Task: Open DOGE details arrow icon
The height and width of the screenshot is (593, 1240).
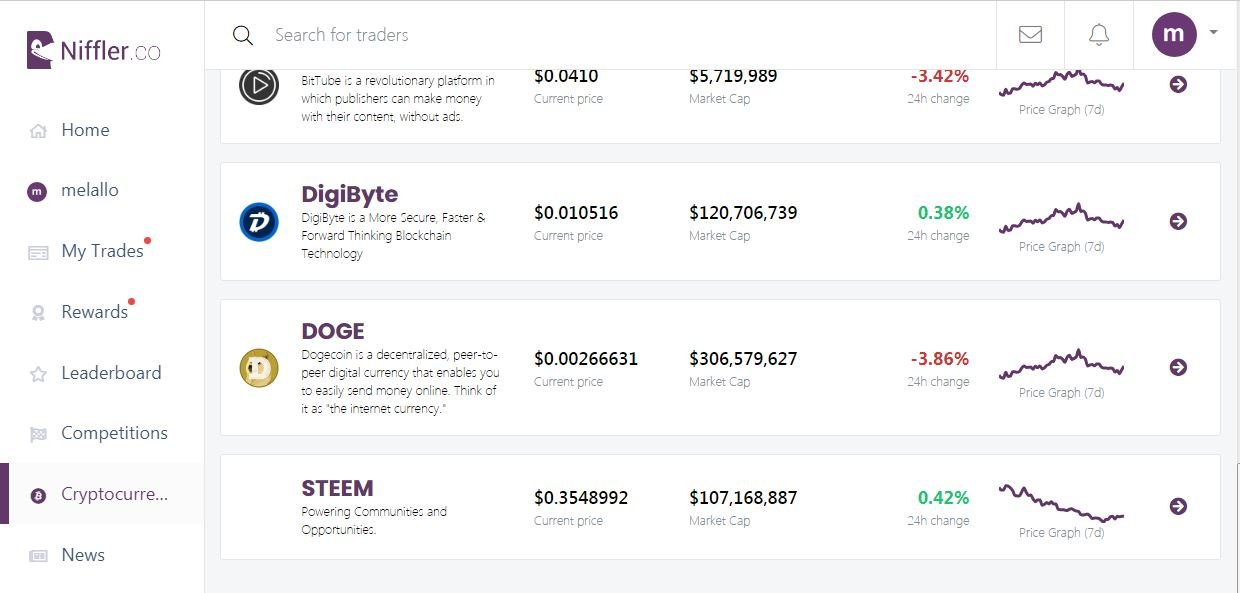Action: pos(1178,367)
